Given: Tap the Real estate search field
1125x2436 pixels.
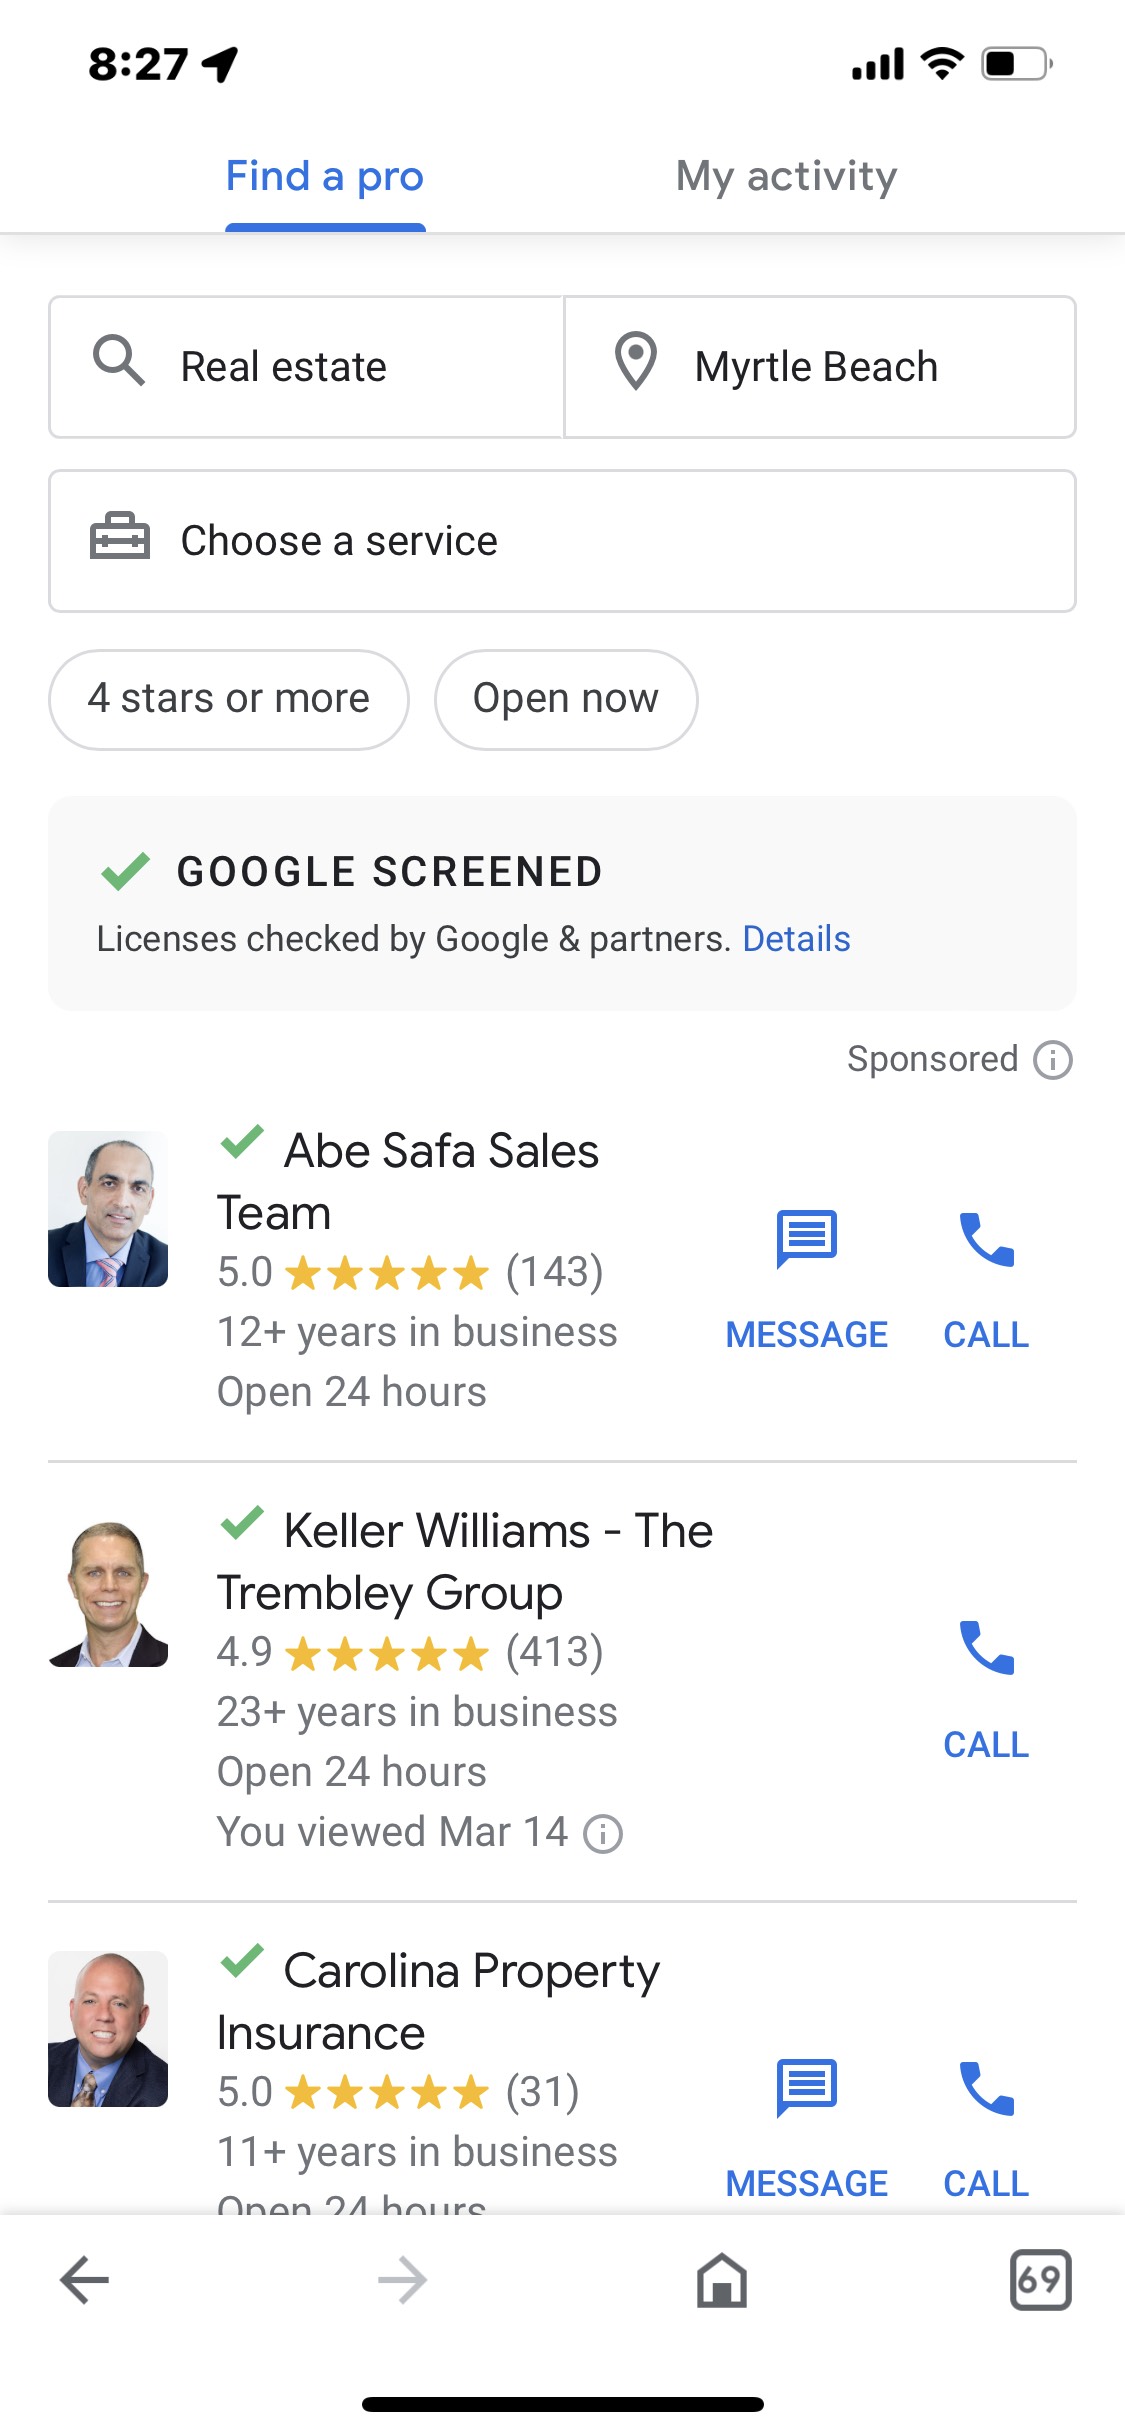Looking at the screenshot, I should pyautogui.click(x=306, y=367).
